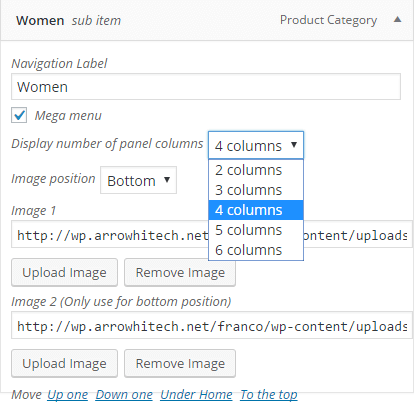
Task: Remove the Image 1 picture
Action: tap(180, 272)
